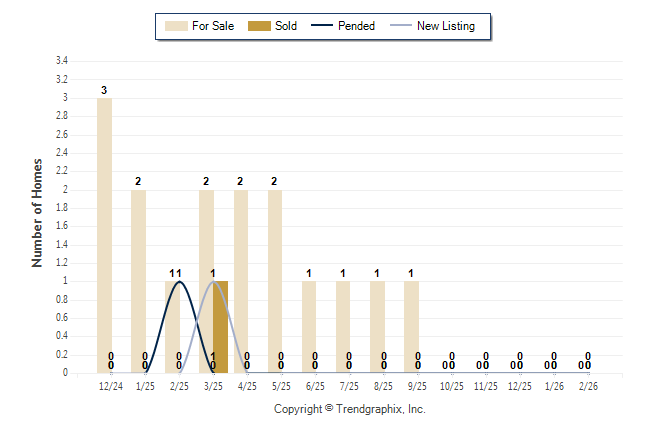Click the For Sale legend label
The height and width of the screenshot is (434, 646).
[x=212, y=26]
